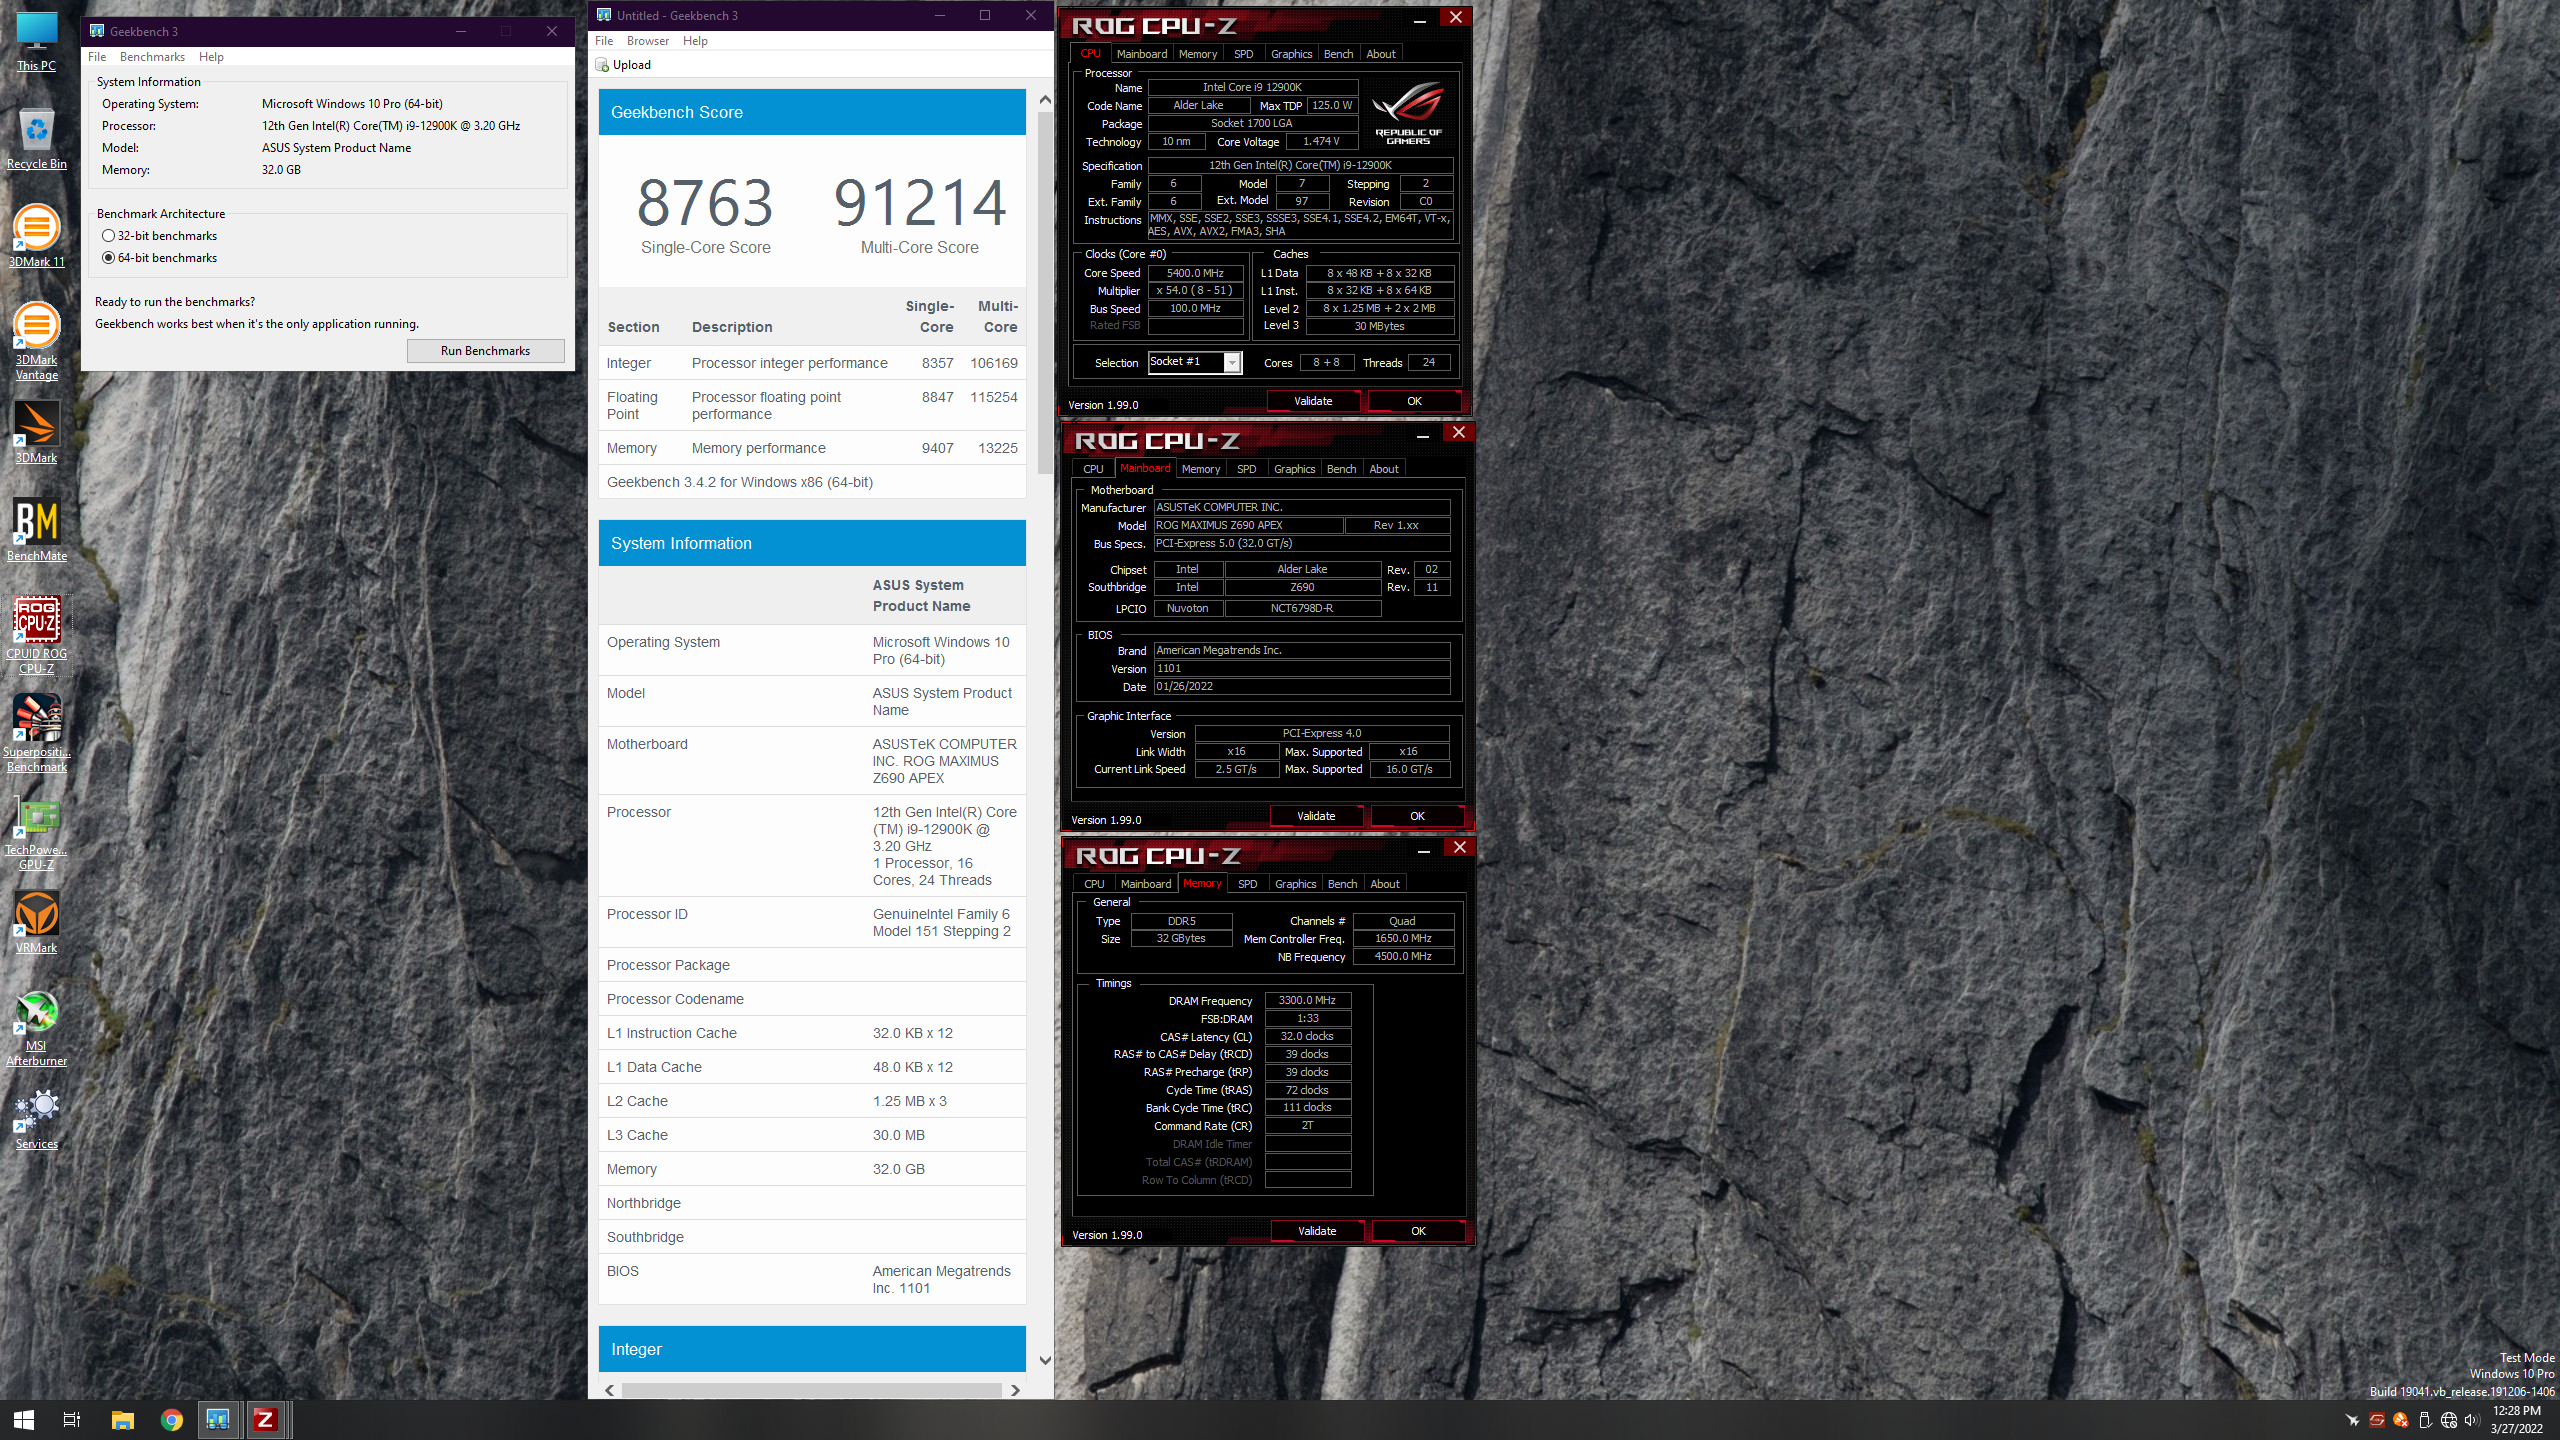Open File menu in Untitled Geekbench window
Screen dimensions: 2560x1440
(604, 41)
